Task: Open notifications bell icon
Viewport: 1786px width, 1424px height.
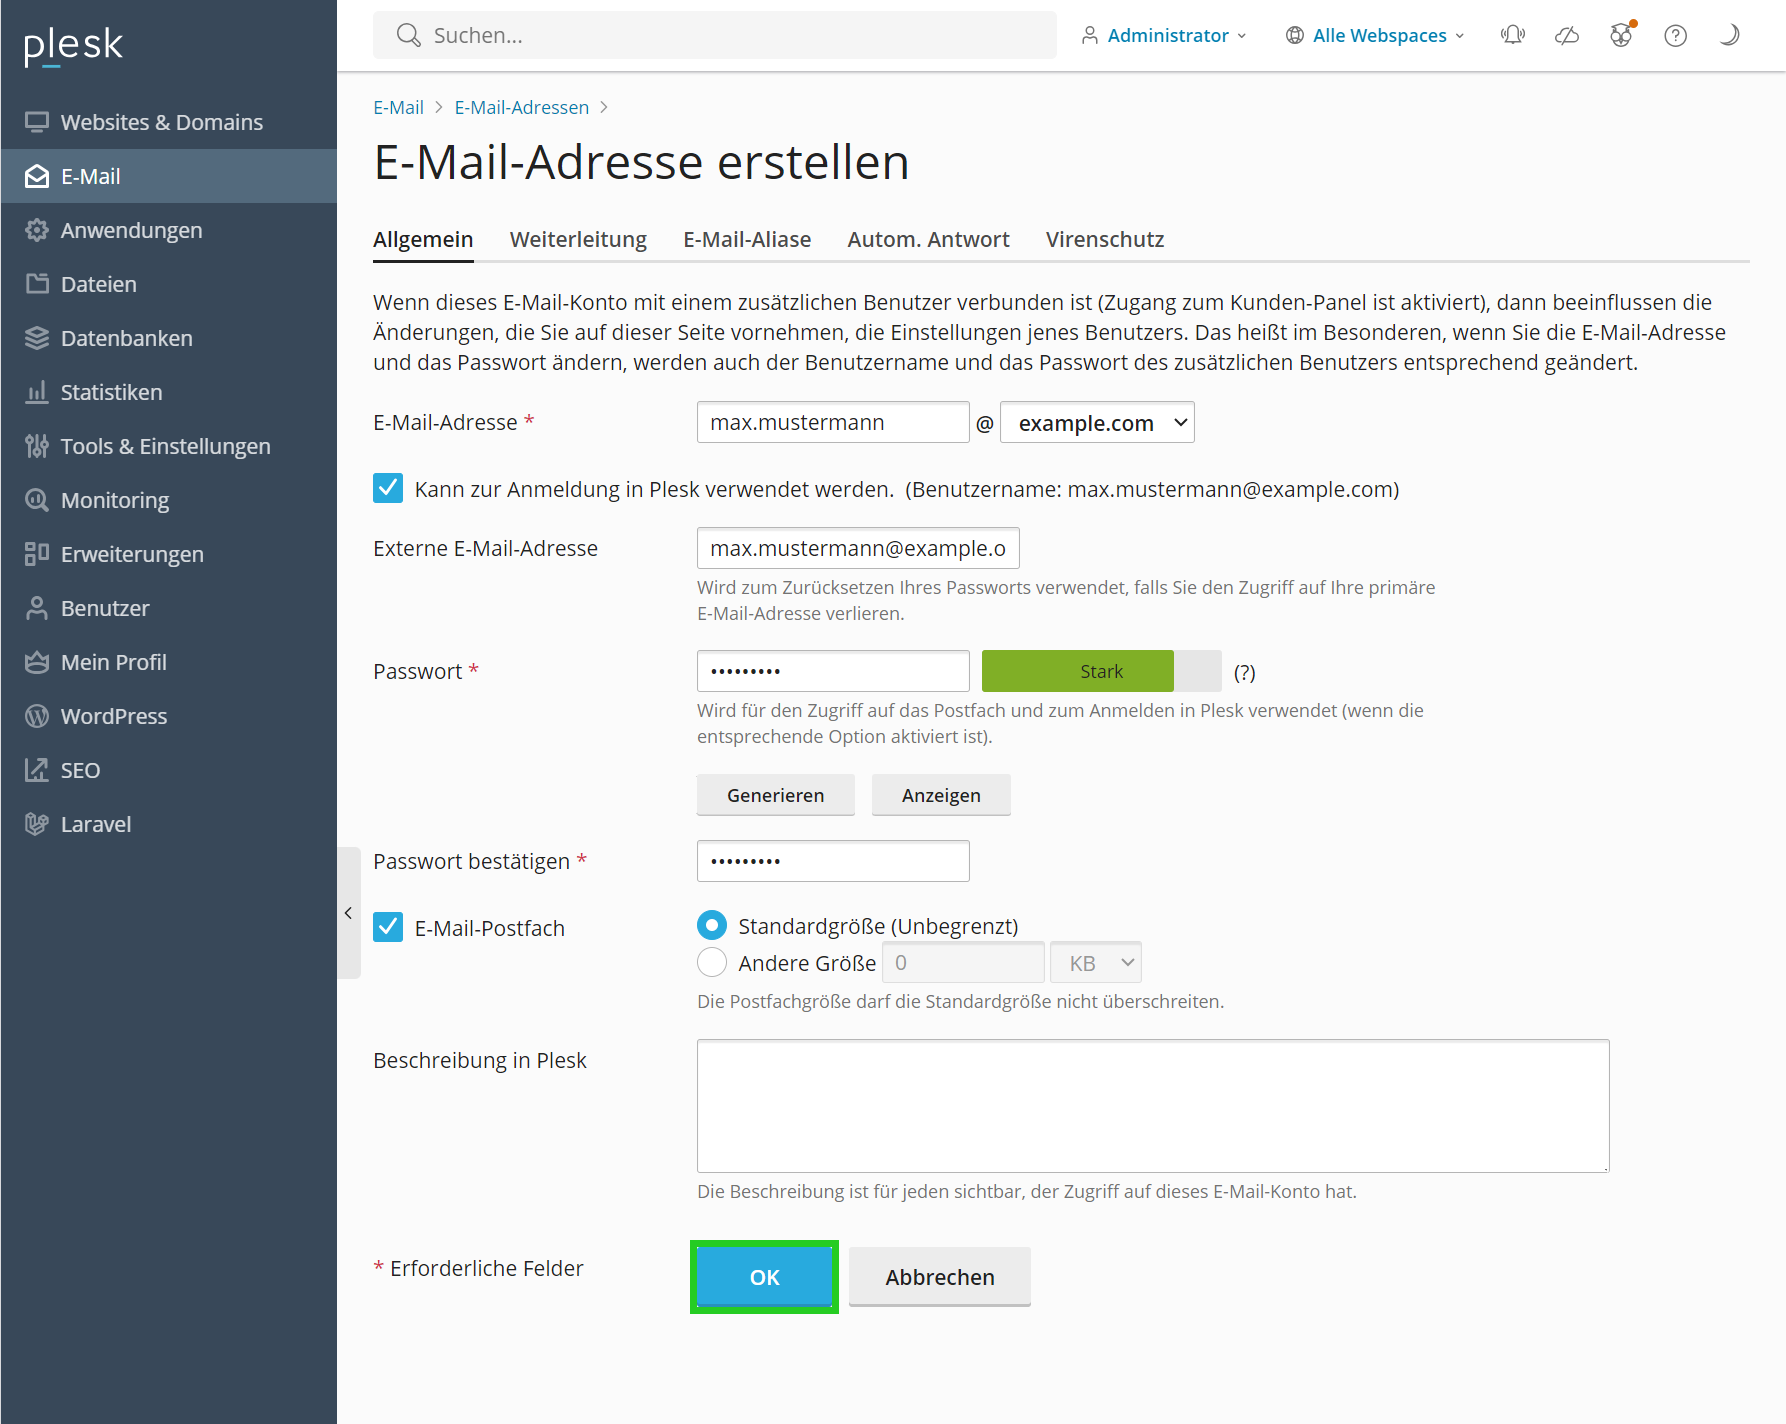Action: [x=1513, y=36]
